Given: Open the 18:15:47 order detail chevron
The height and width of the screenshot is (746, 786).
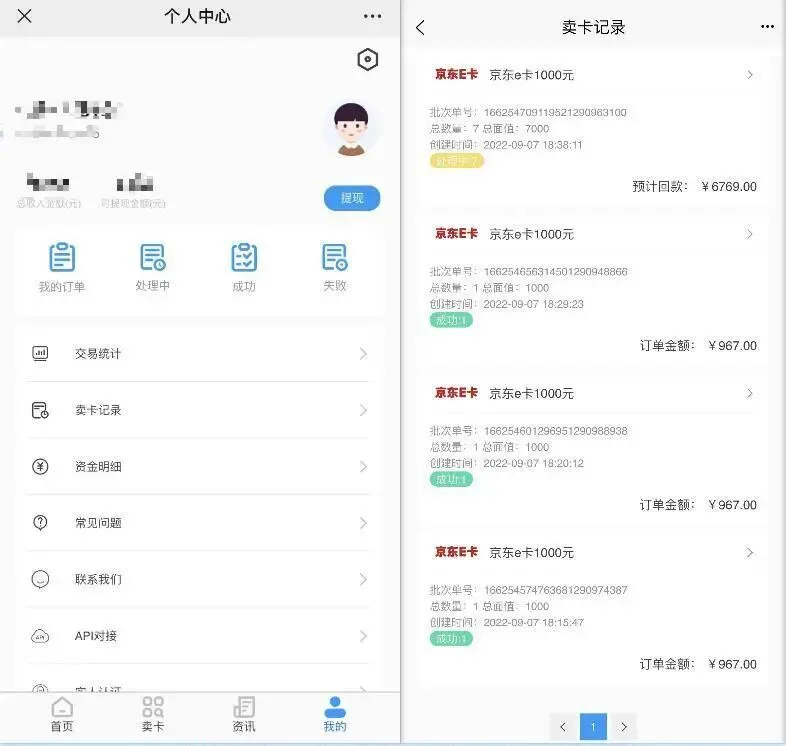Looking at the screenshot, I should coord(750,552).
